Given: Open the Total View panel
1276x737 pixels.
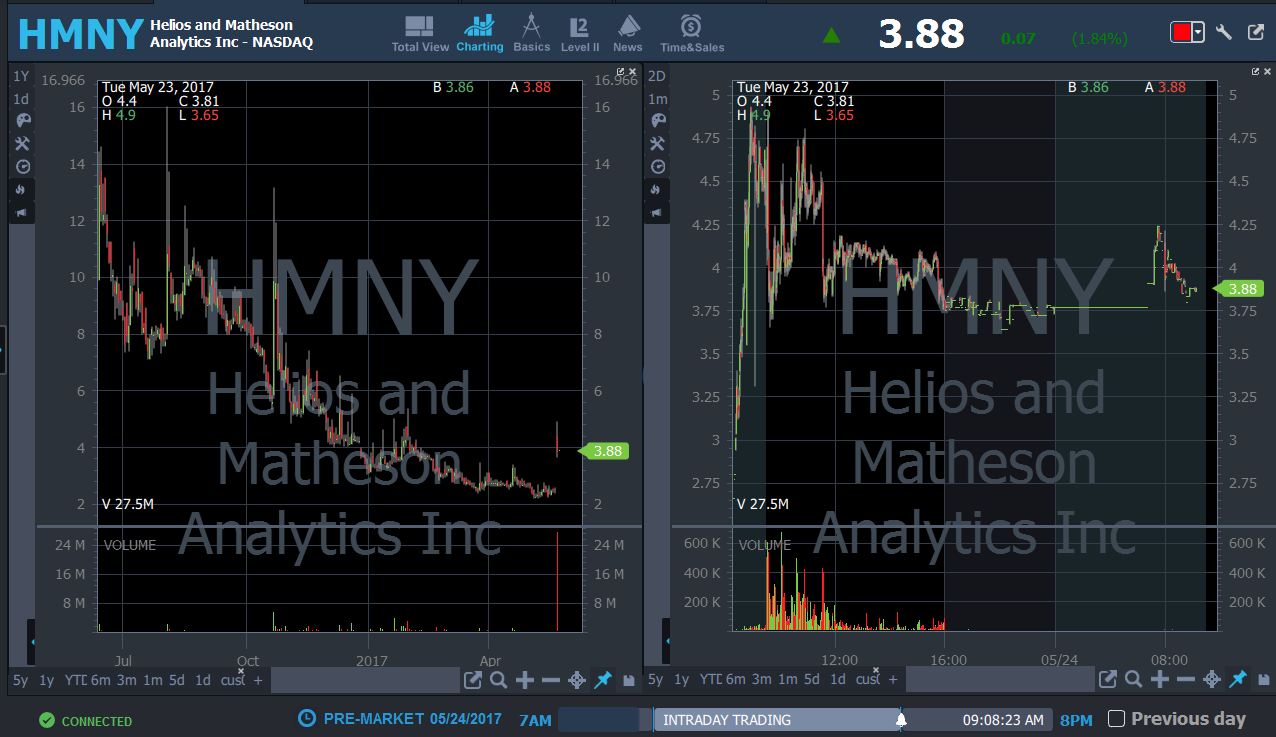Looking at the screenshot, I should click(420, 34).
